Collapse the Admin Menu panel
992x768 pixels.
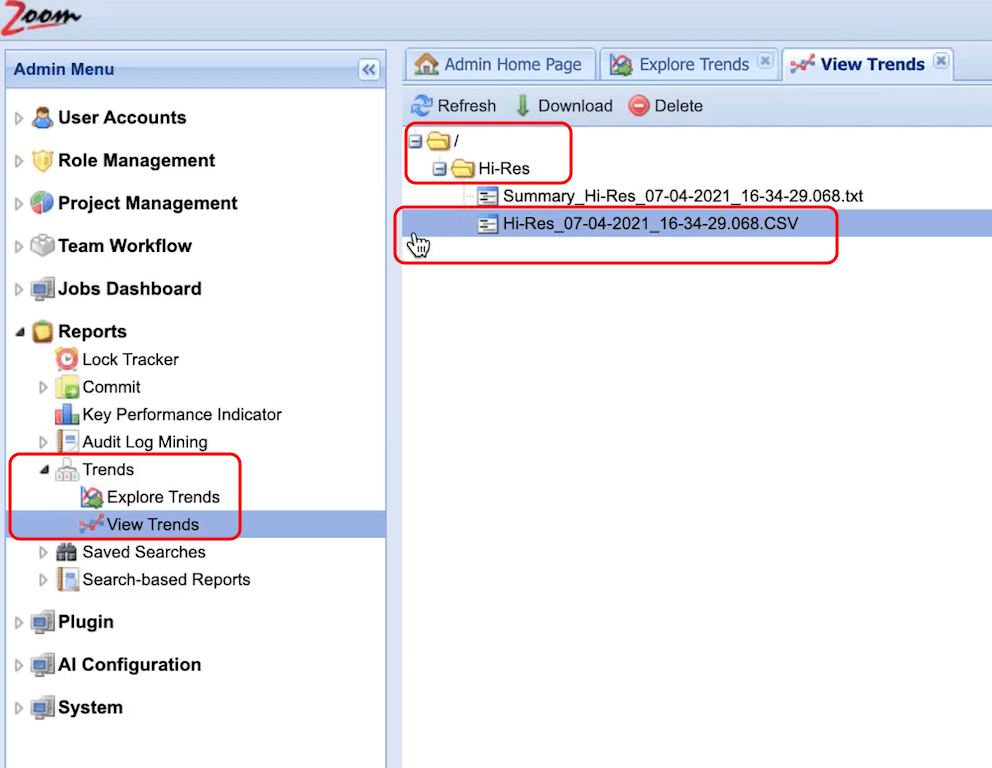click(x=369, y=70)
